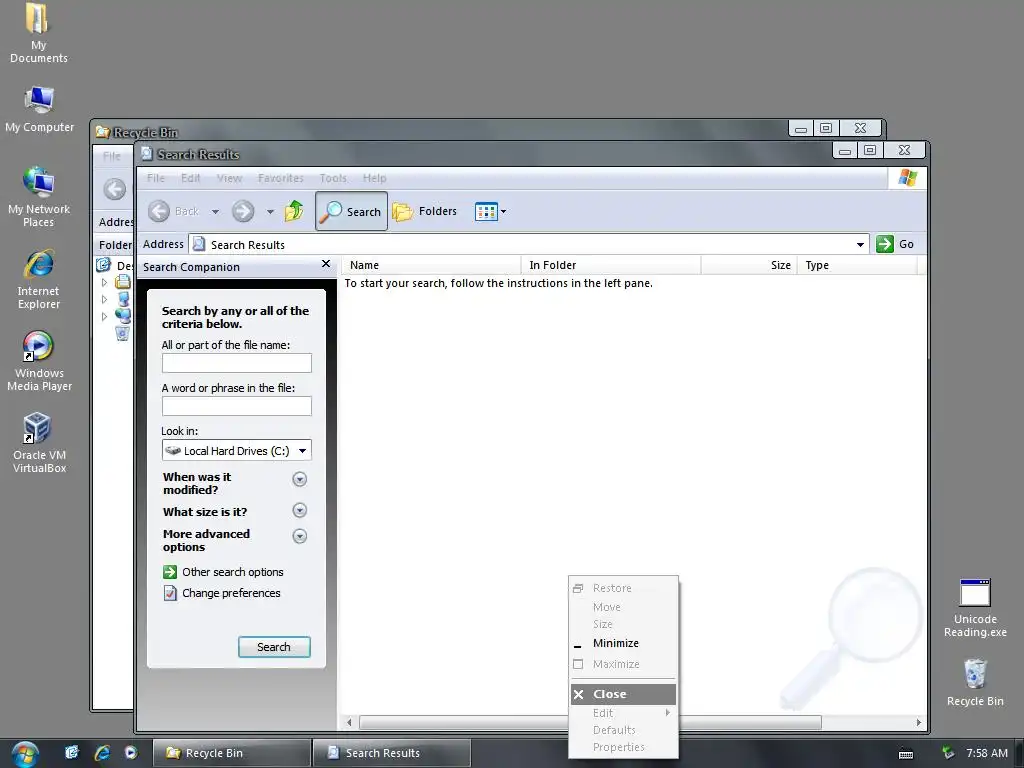Launch Media Player from quick launch
Screen dimensions: 1024x768
coord(131,752)
